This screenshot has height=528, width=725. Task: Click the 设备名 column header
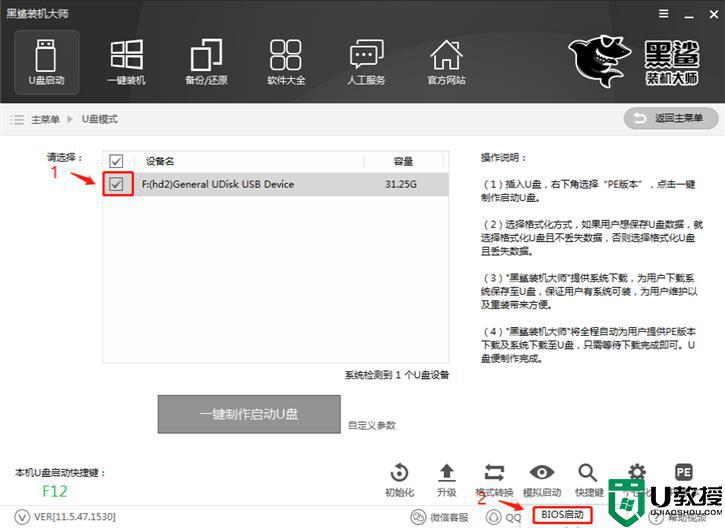160,161
